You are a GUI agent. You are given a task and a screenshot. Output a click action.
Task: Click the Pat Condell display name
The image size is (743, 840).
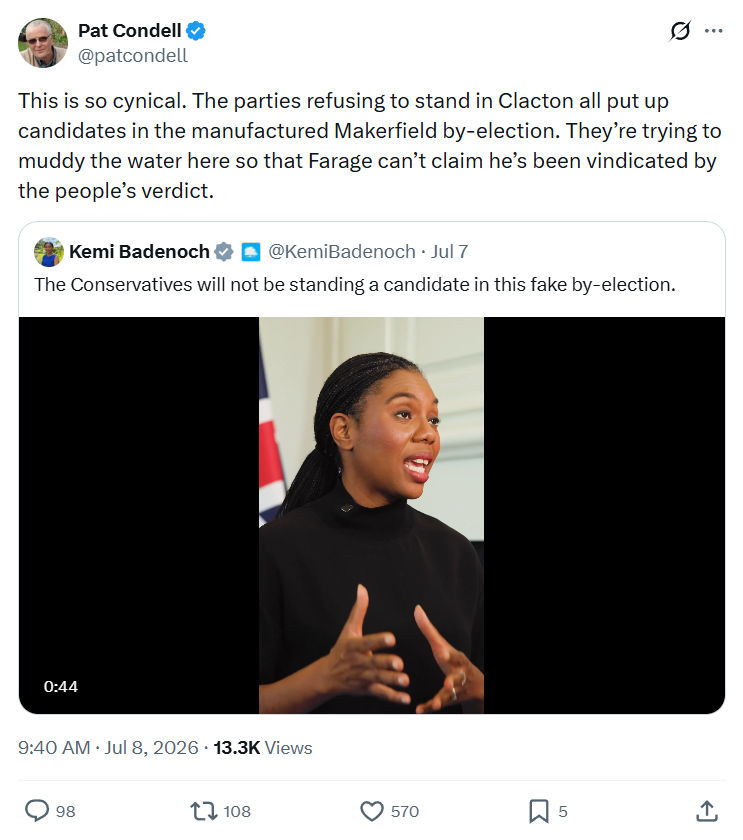[130, 31]
